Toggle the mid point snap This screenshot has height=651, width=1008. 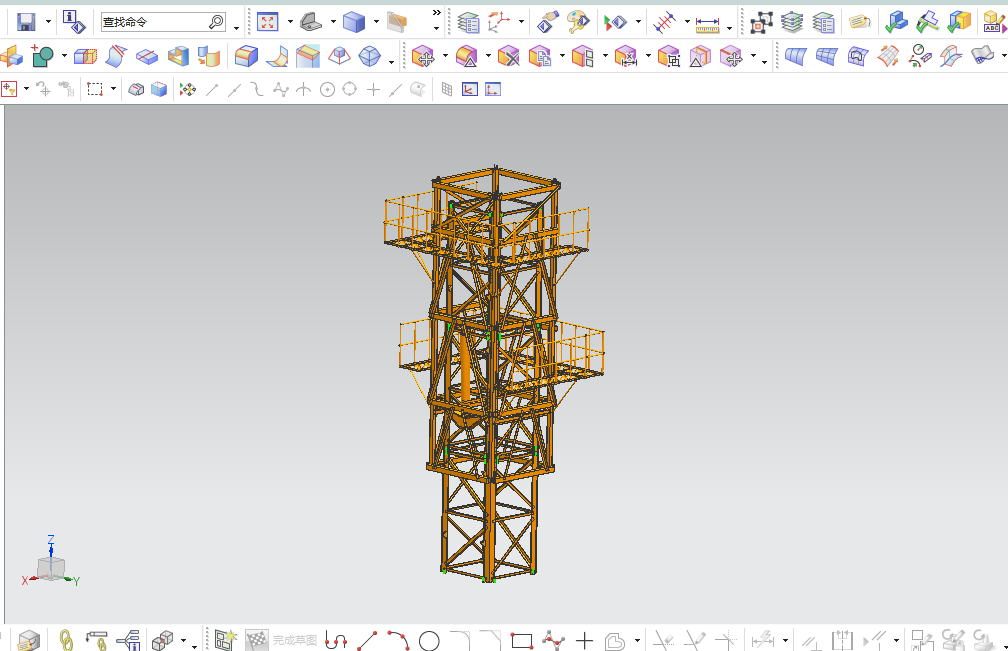pos(235,90)
